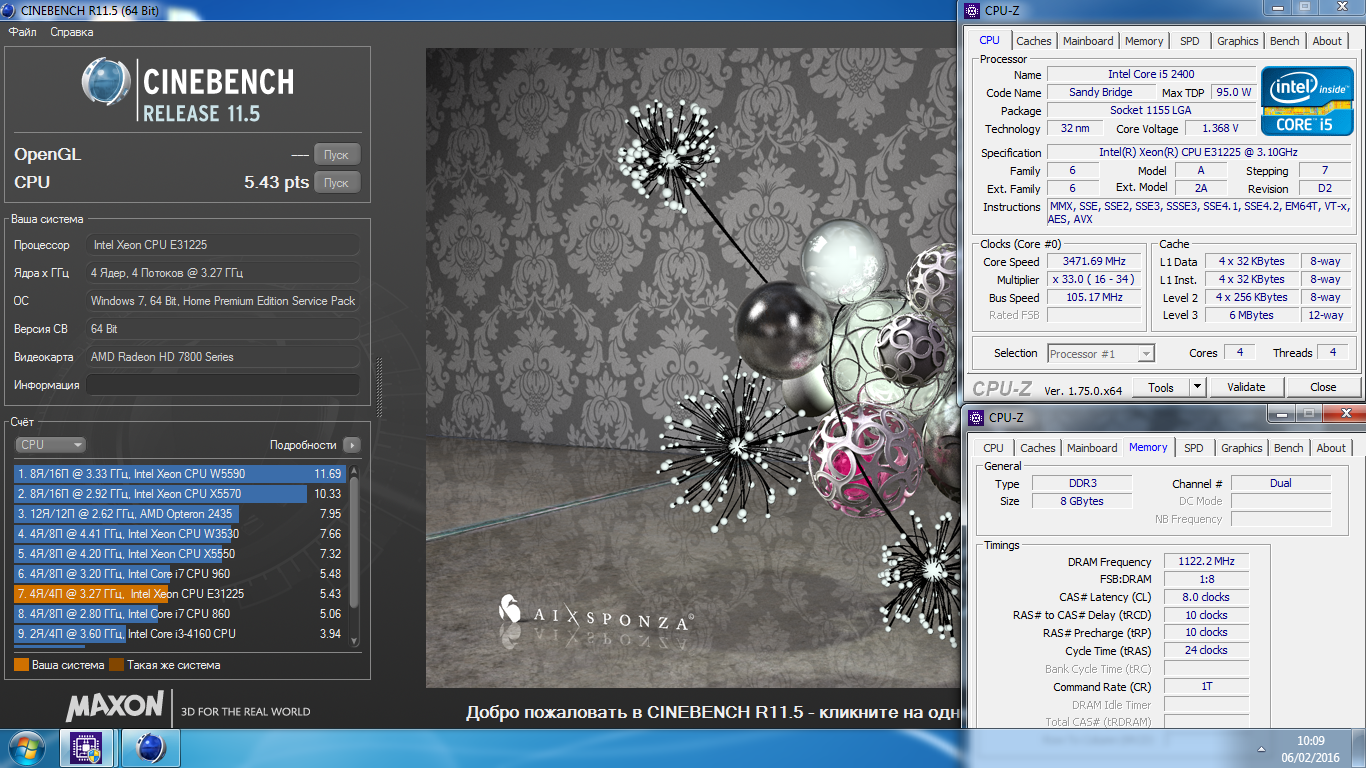Open Mainboard tab in lower CPU-Z window

pyautogui.click(x=1092, y=448)
